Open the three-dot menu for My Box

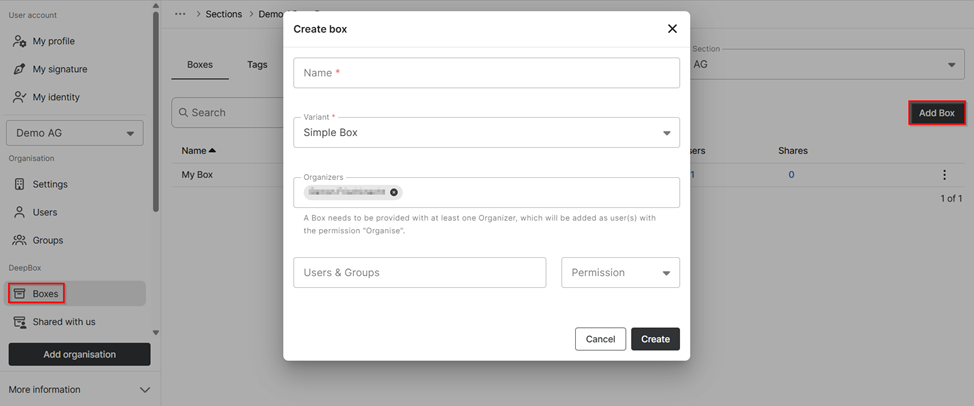pyautogui.click(x=944, y=175)
